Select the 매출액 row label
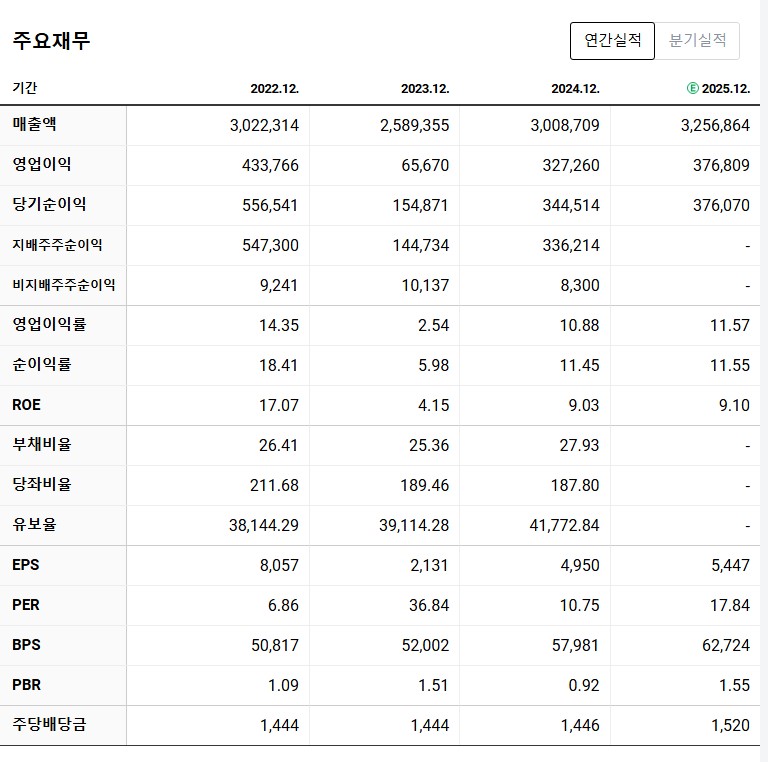768x762 pixels. [x=34, y=124]
